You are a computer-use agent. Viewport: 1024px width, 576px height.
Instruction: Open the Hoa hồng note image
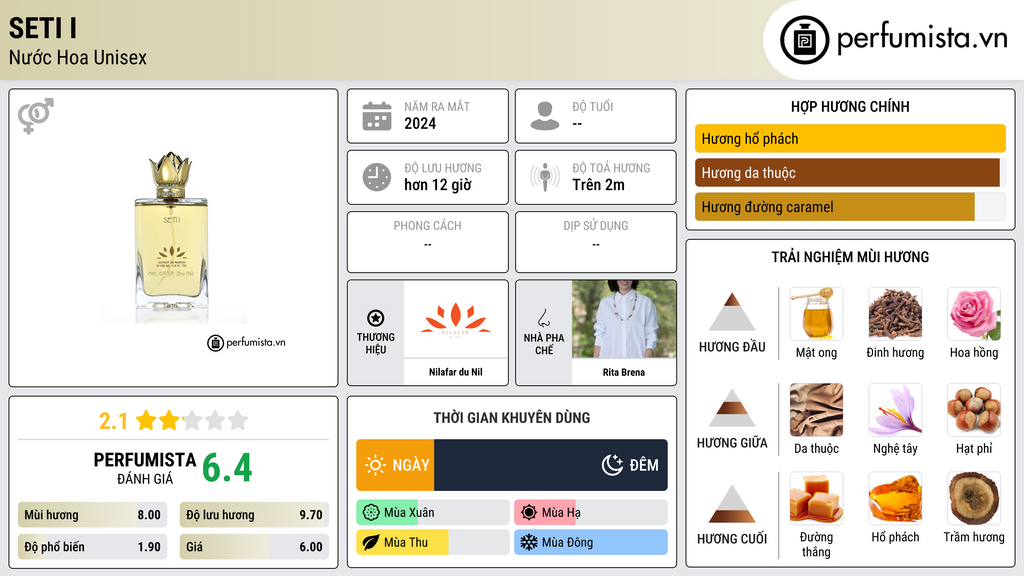pos(974,313)
